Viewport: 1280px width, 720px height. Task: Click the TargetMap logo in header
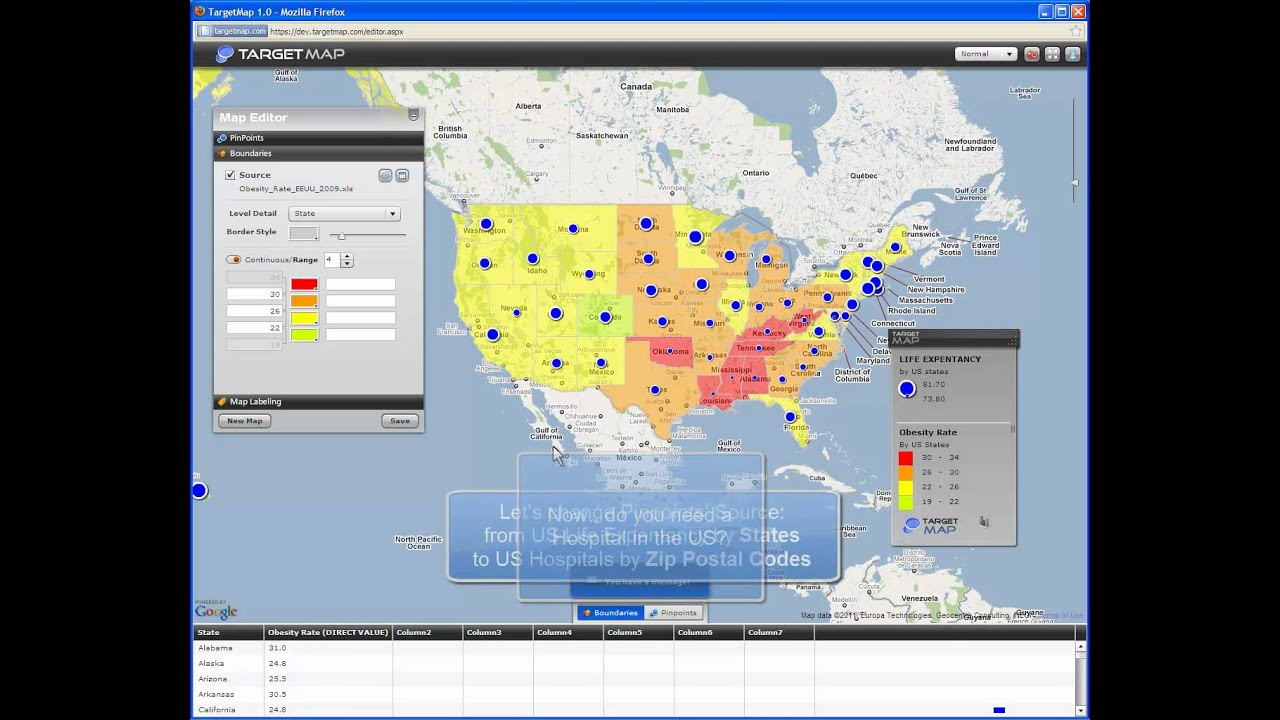pyautogui.click(x=281, y=54)
